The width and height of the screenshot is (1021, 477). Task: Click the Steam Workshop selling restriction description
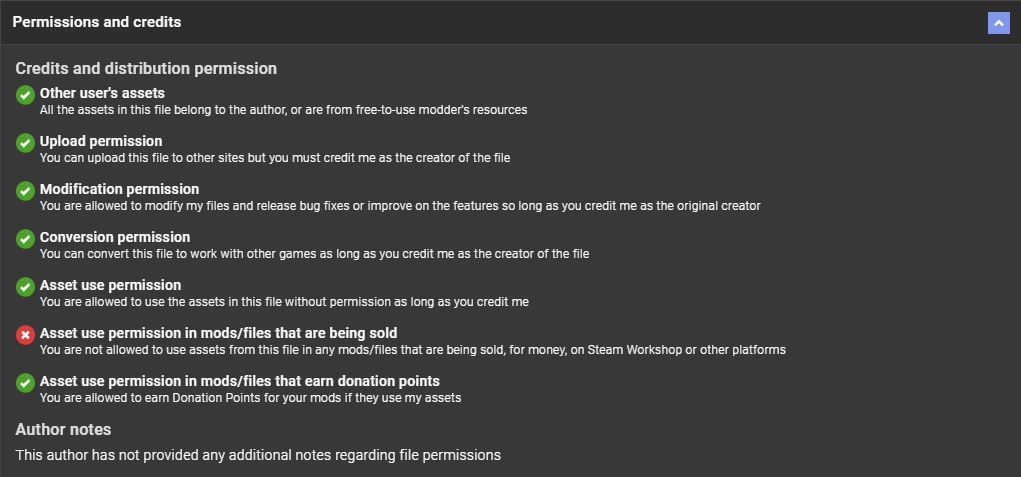[x=412, y=350]
